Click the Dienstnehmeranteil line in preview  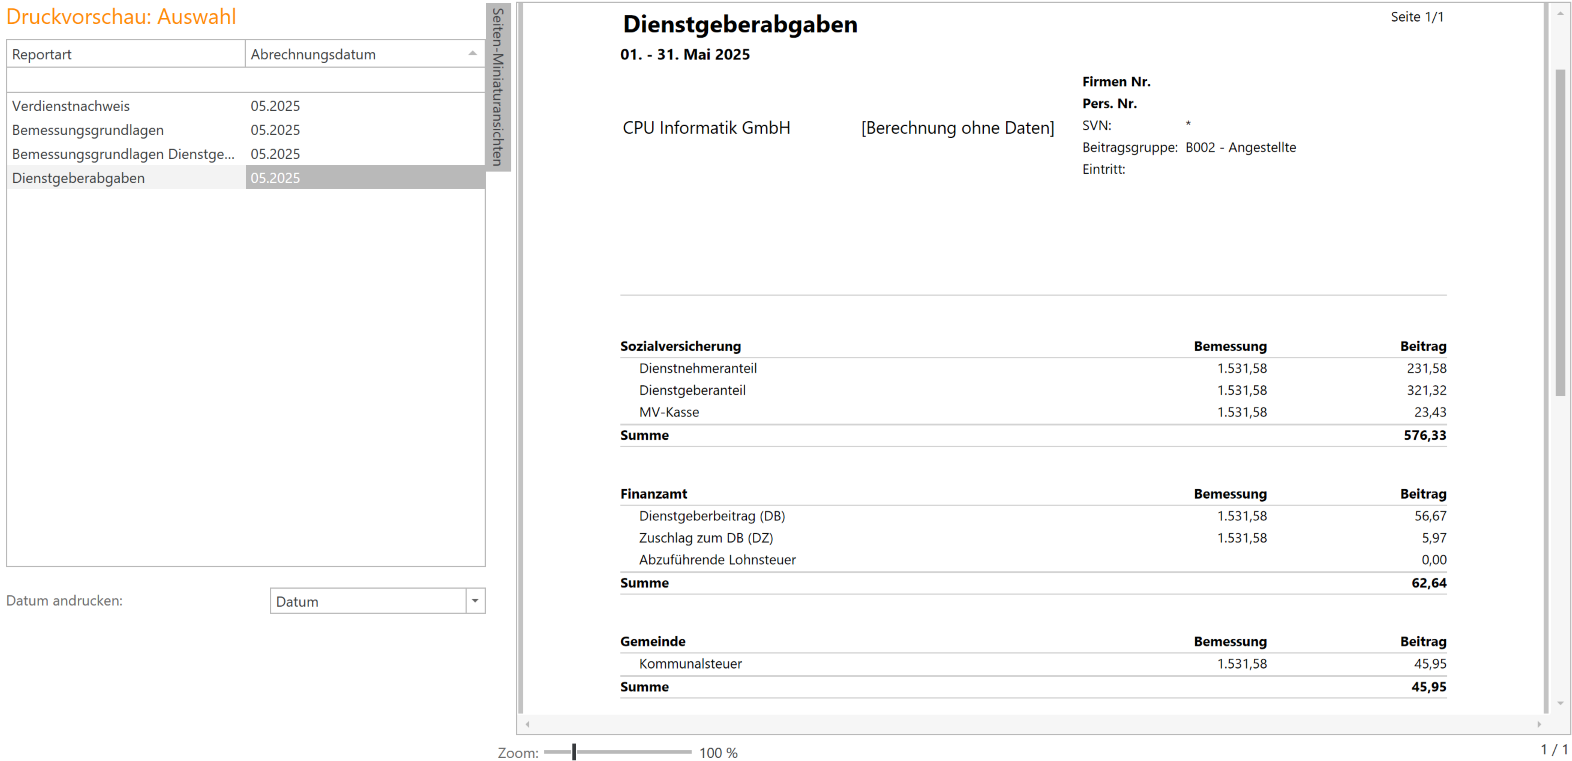point(1033,368)
